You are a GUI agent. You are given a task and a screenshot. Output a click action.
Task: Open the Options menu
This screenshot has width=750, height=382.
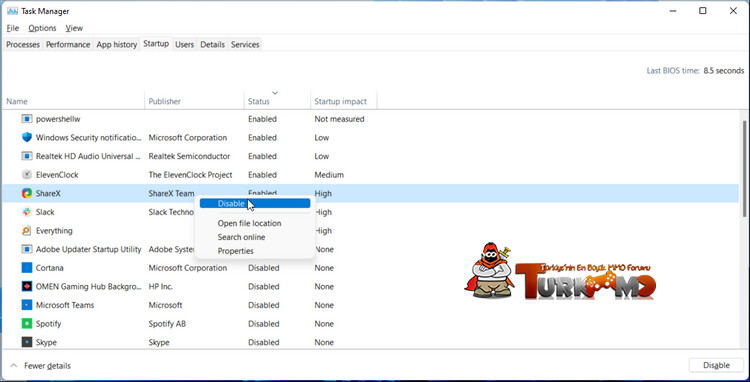[42, 28]
